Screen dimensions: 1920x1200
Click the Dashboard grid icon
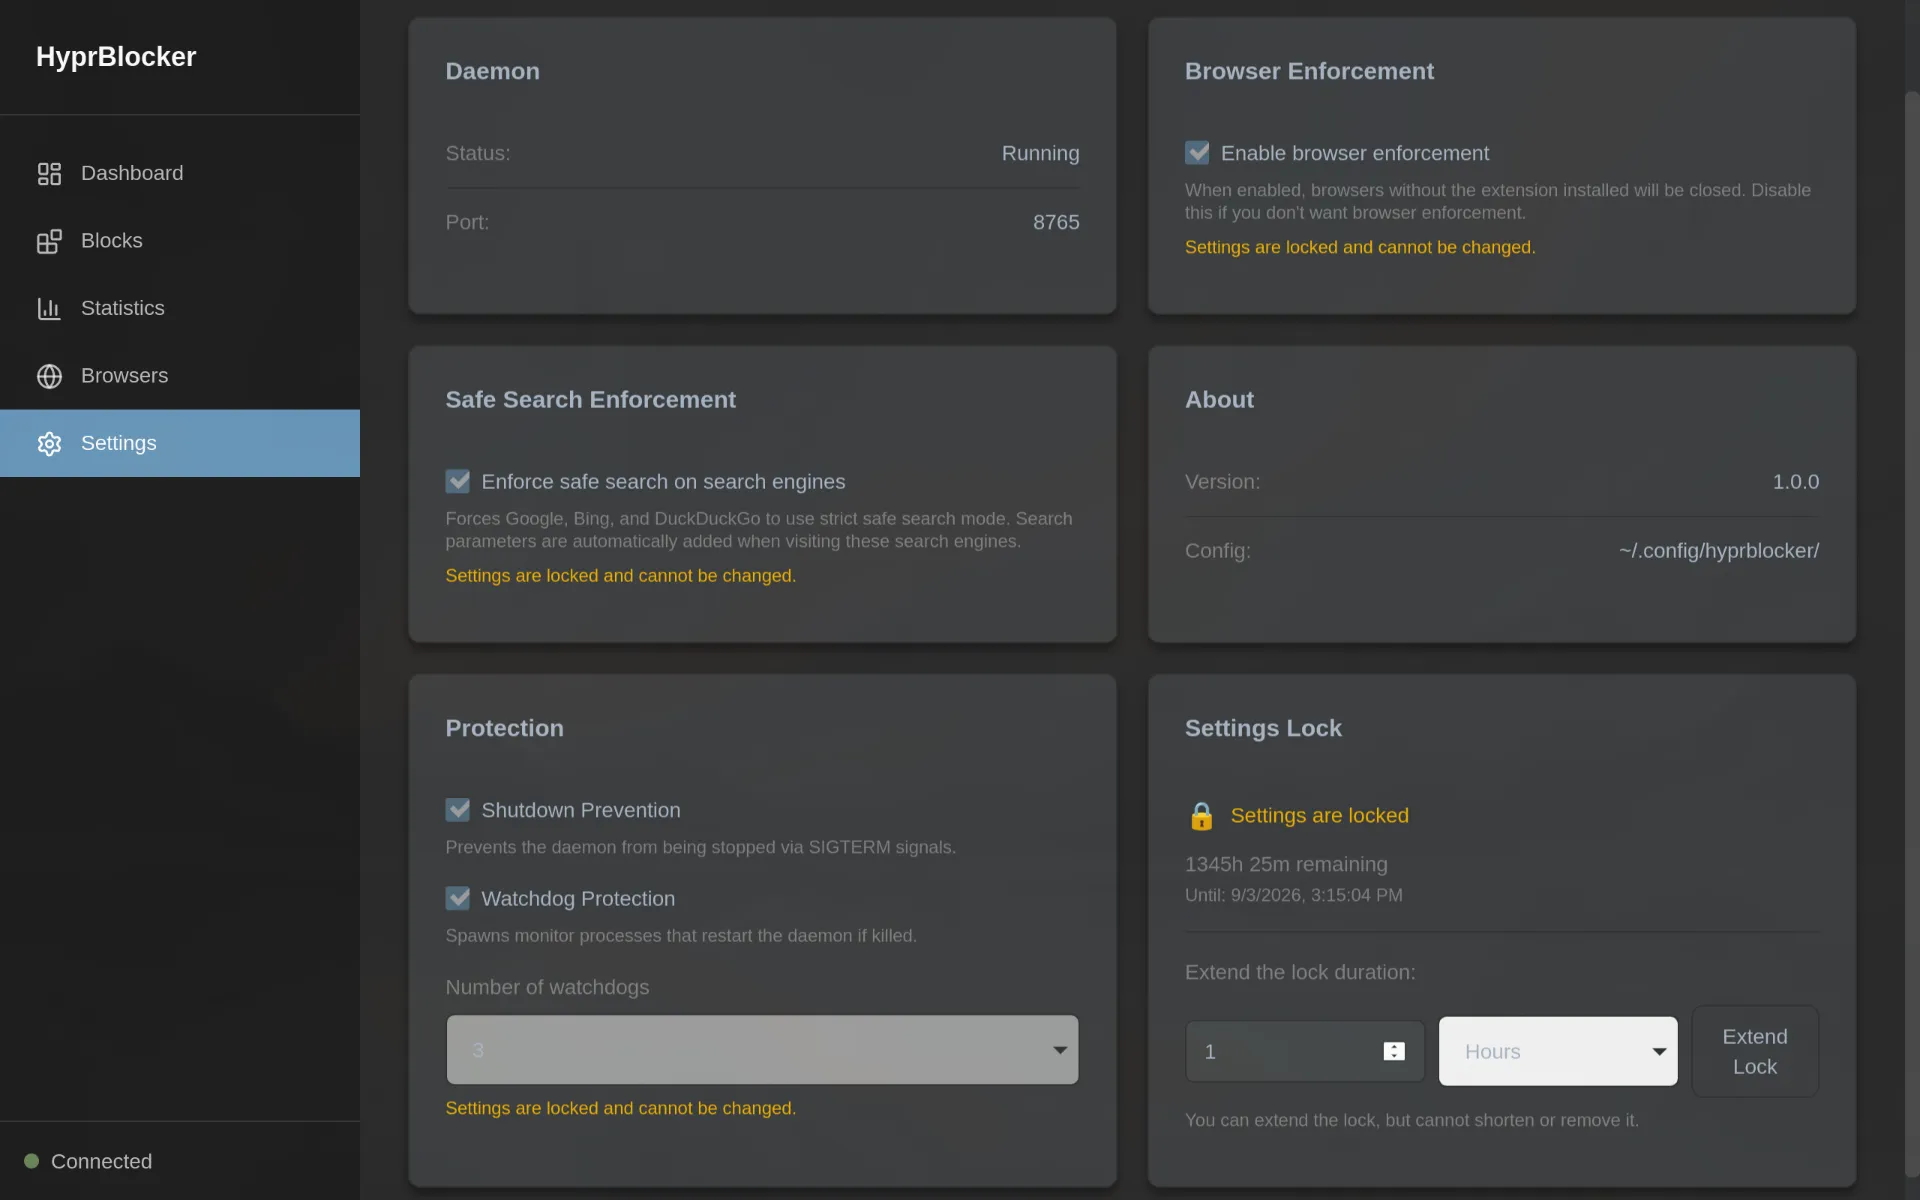pyautogui.click(x=49, y=174)
